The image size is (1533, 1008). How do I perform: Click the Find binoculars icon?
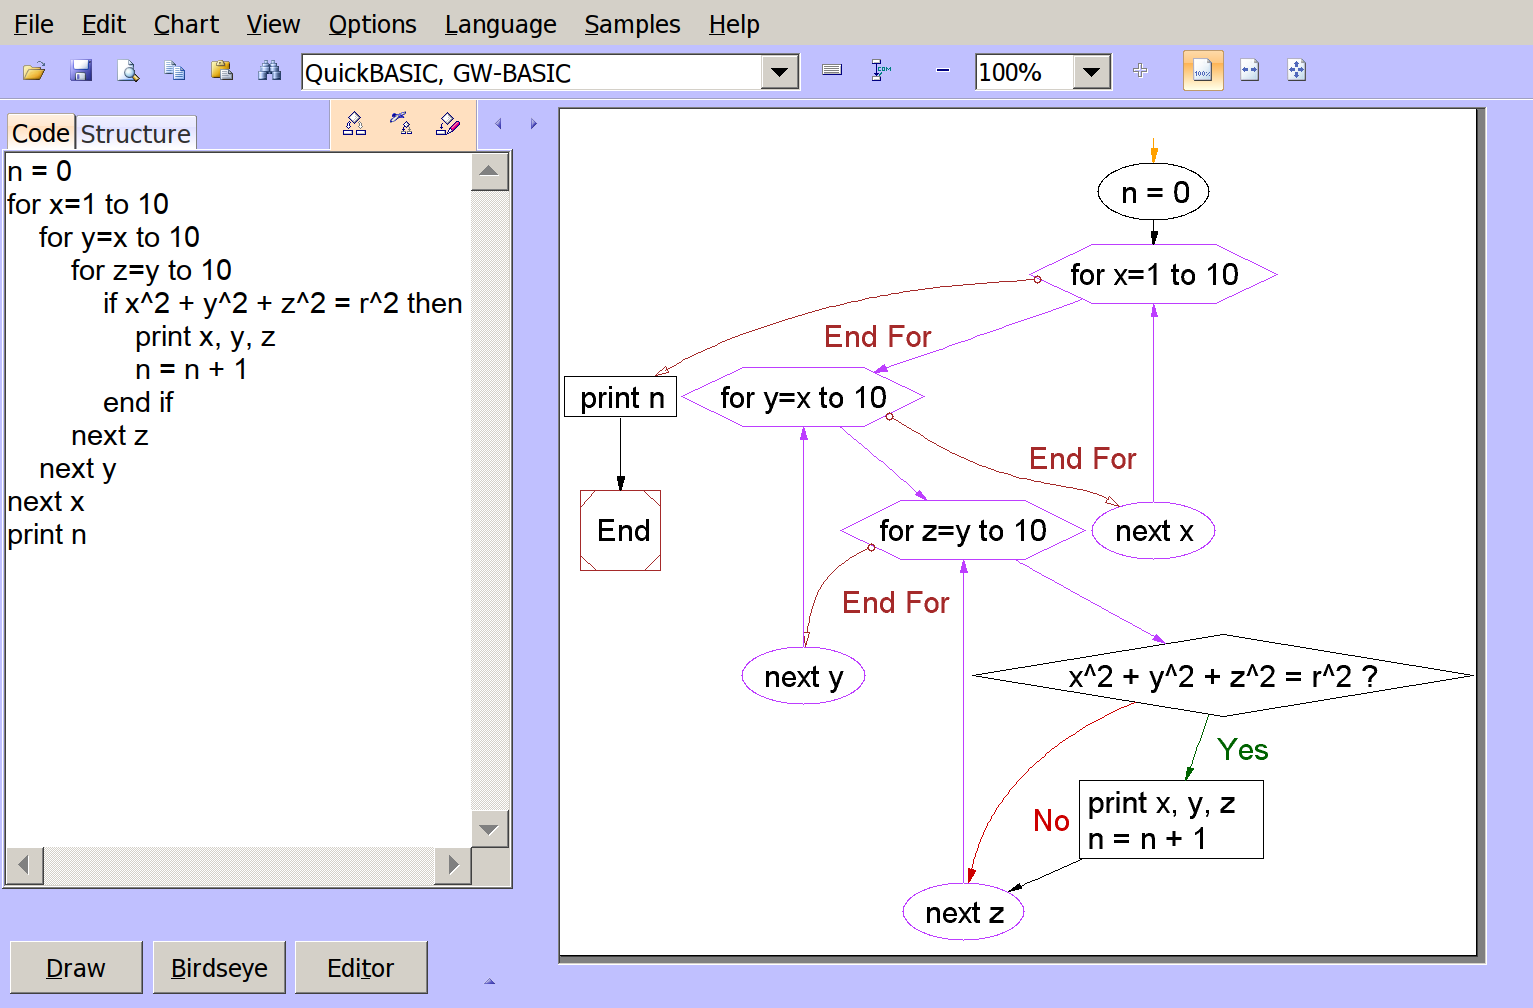[269, 71]
